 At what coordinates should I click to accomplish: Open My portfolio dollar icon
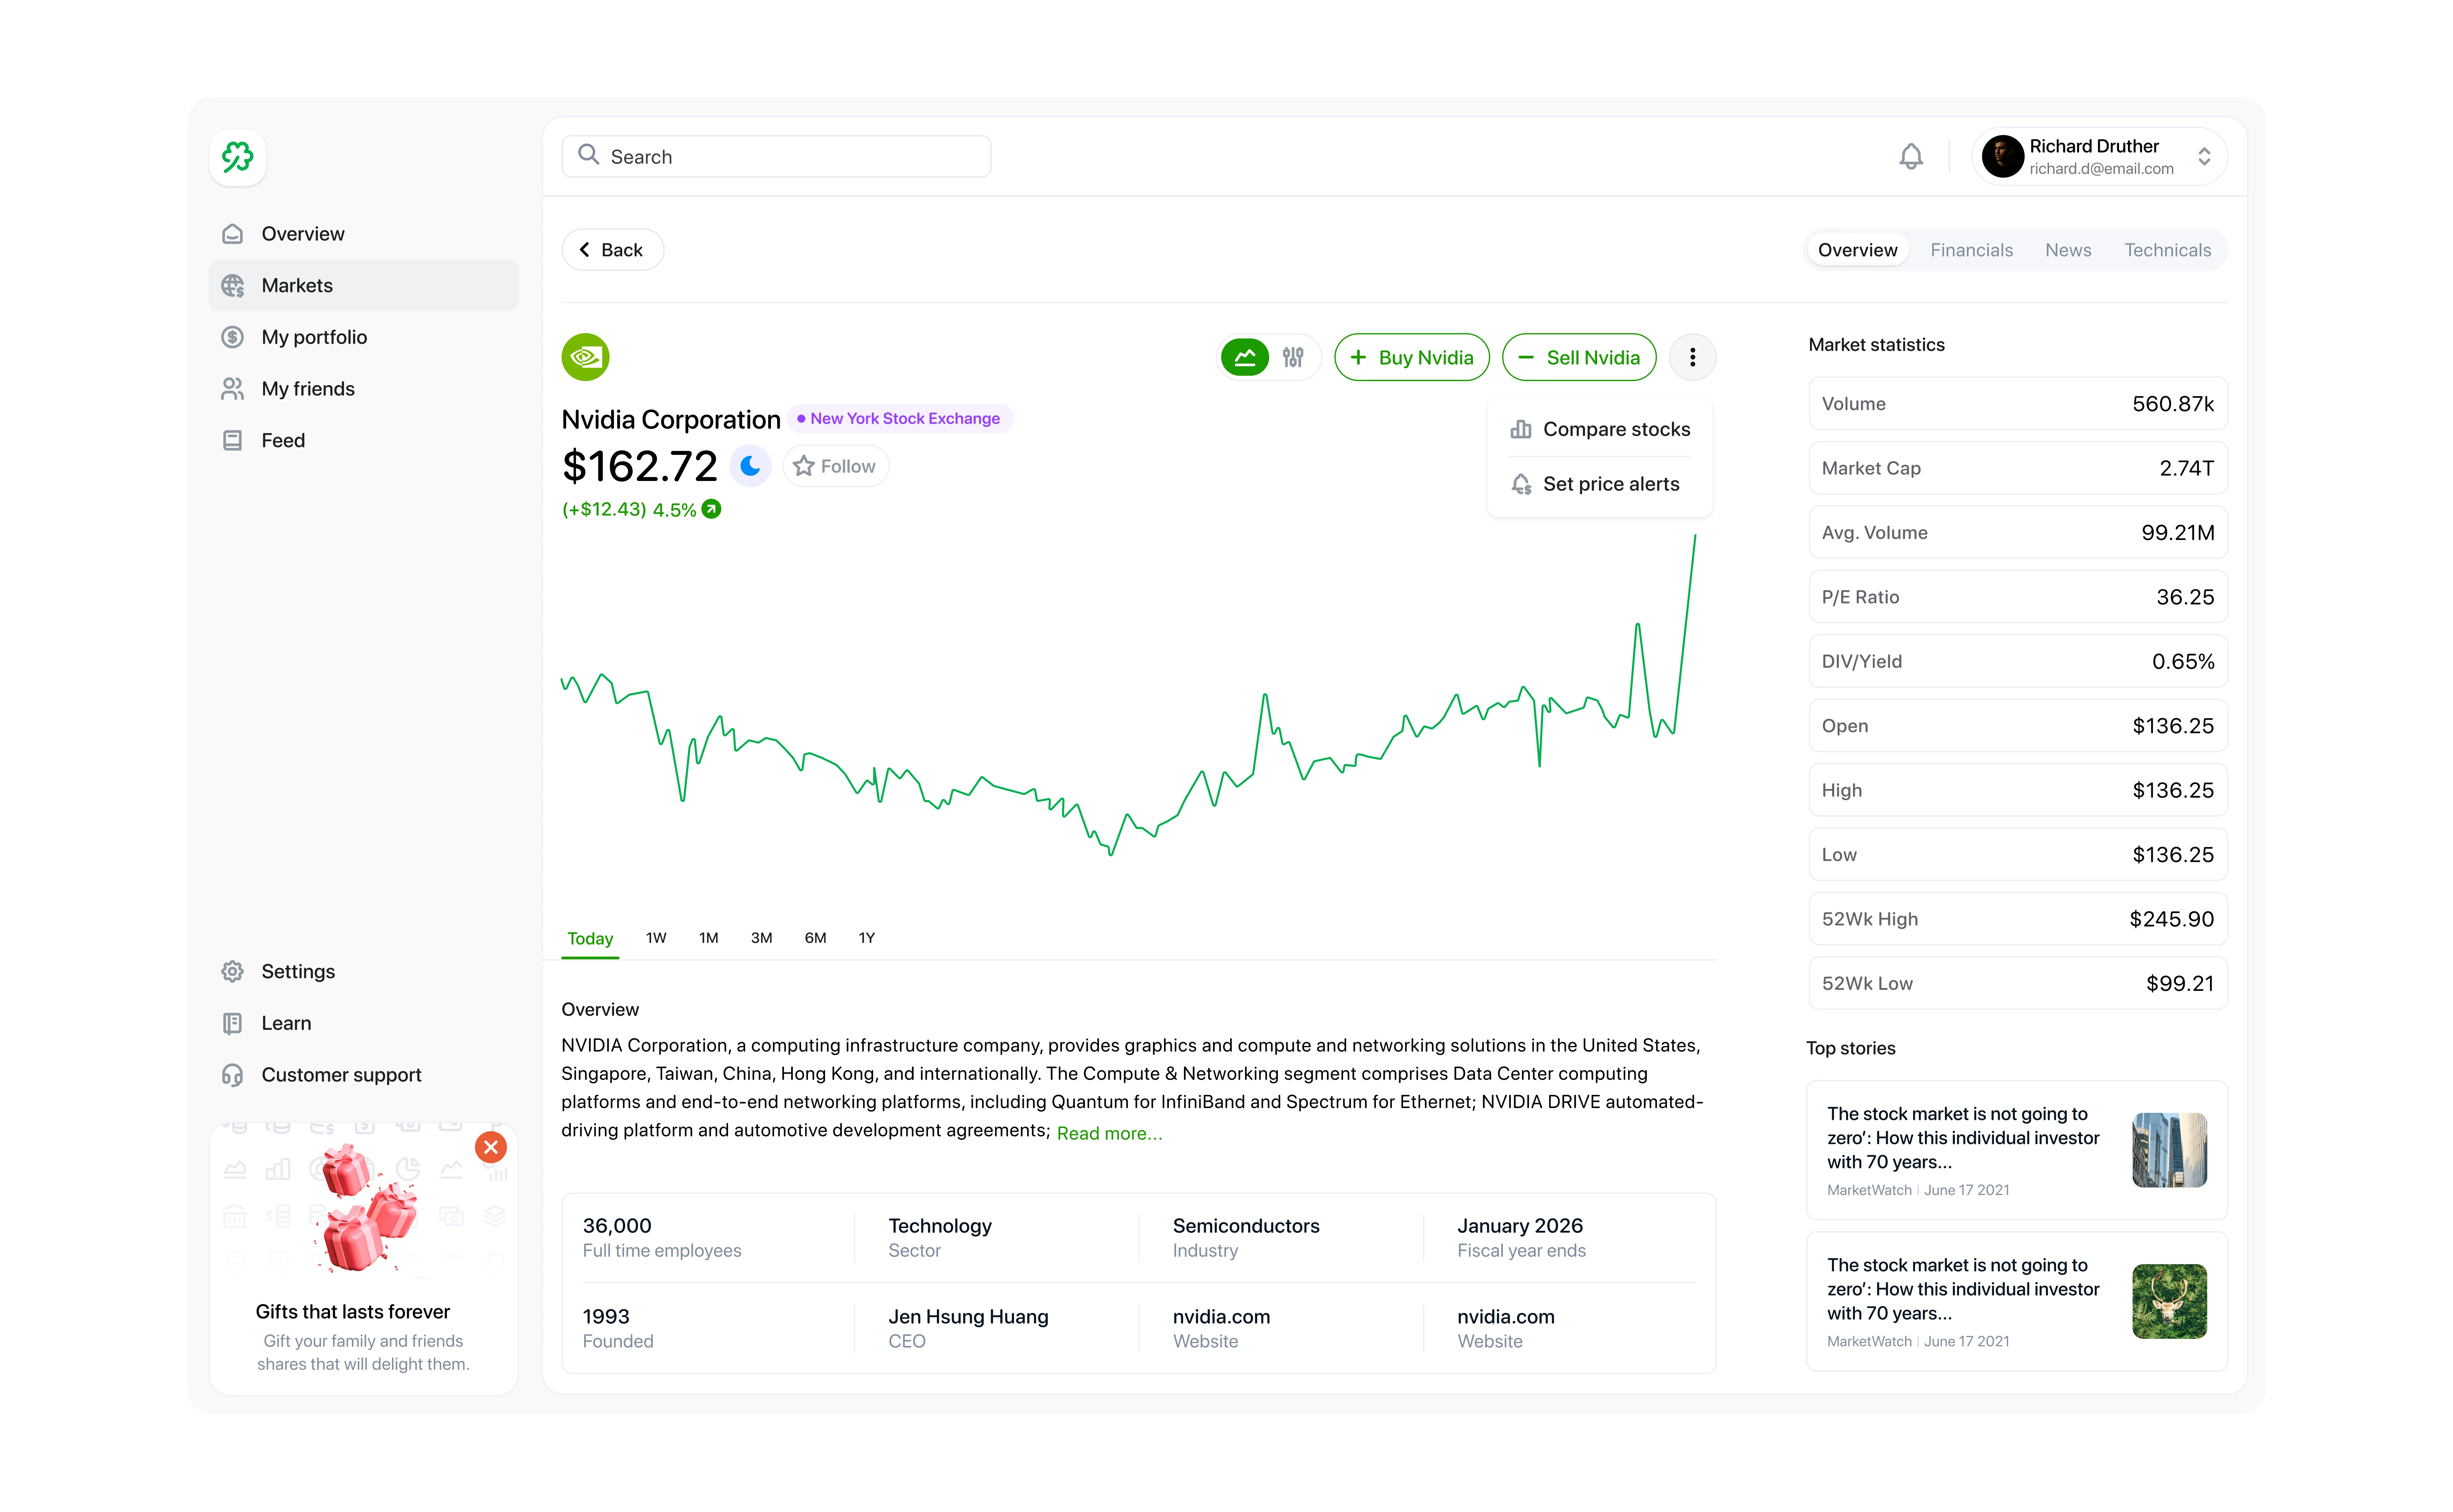coord(232,337)
